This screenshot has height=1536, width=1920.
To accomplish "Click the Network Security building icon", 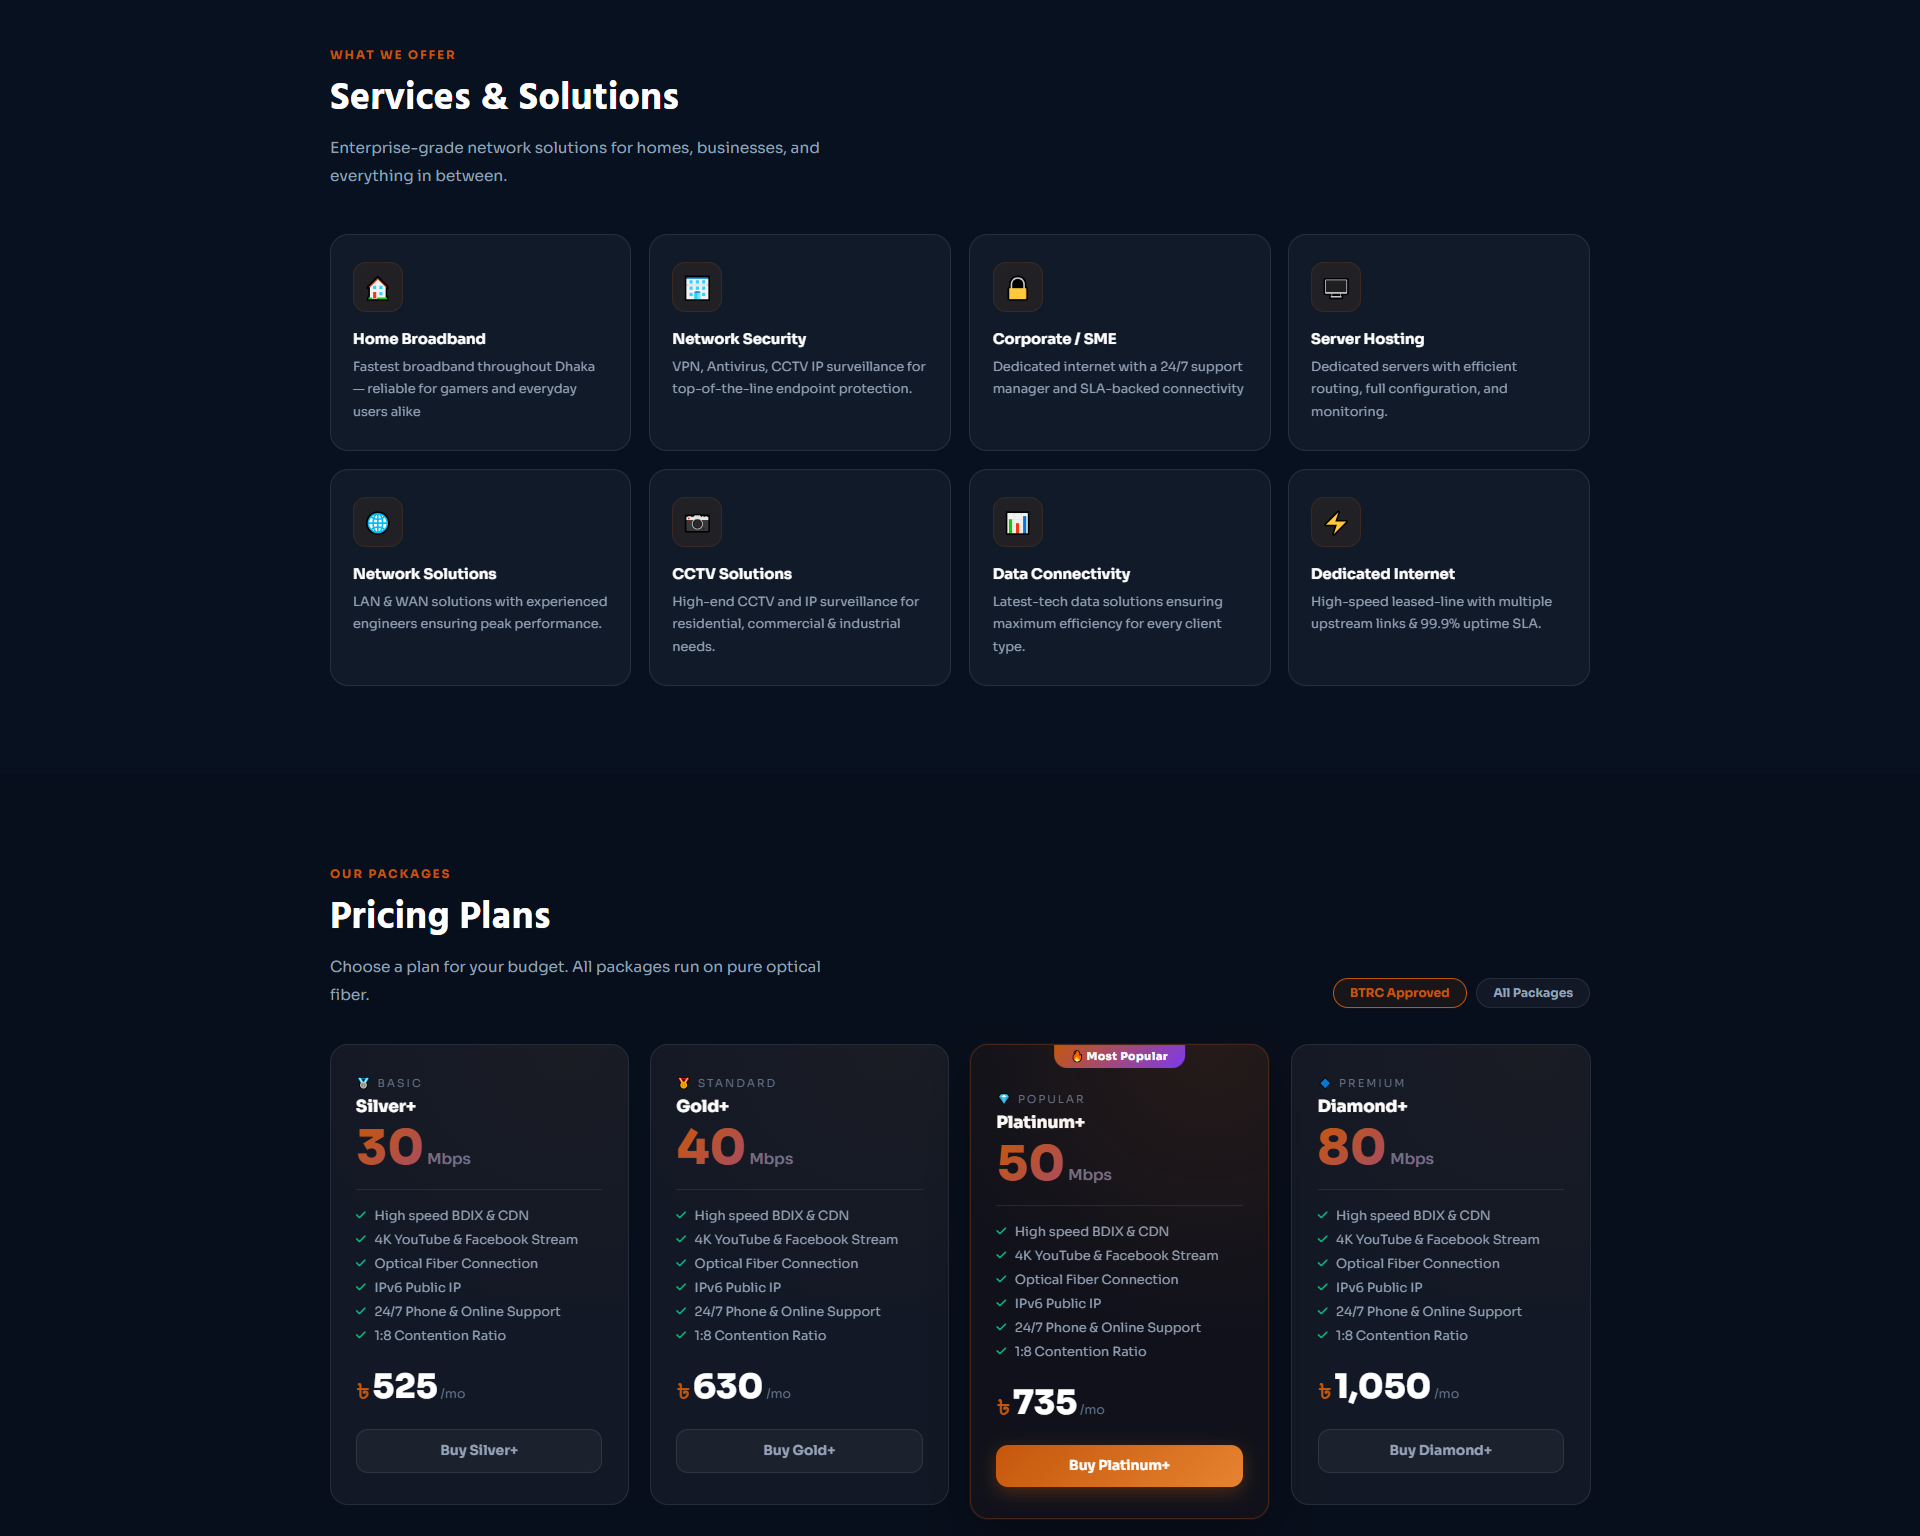I will (x=697, y=288).
